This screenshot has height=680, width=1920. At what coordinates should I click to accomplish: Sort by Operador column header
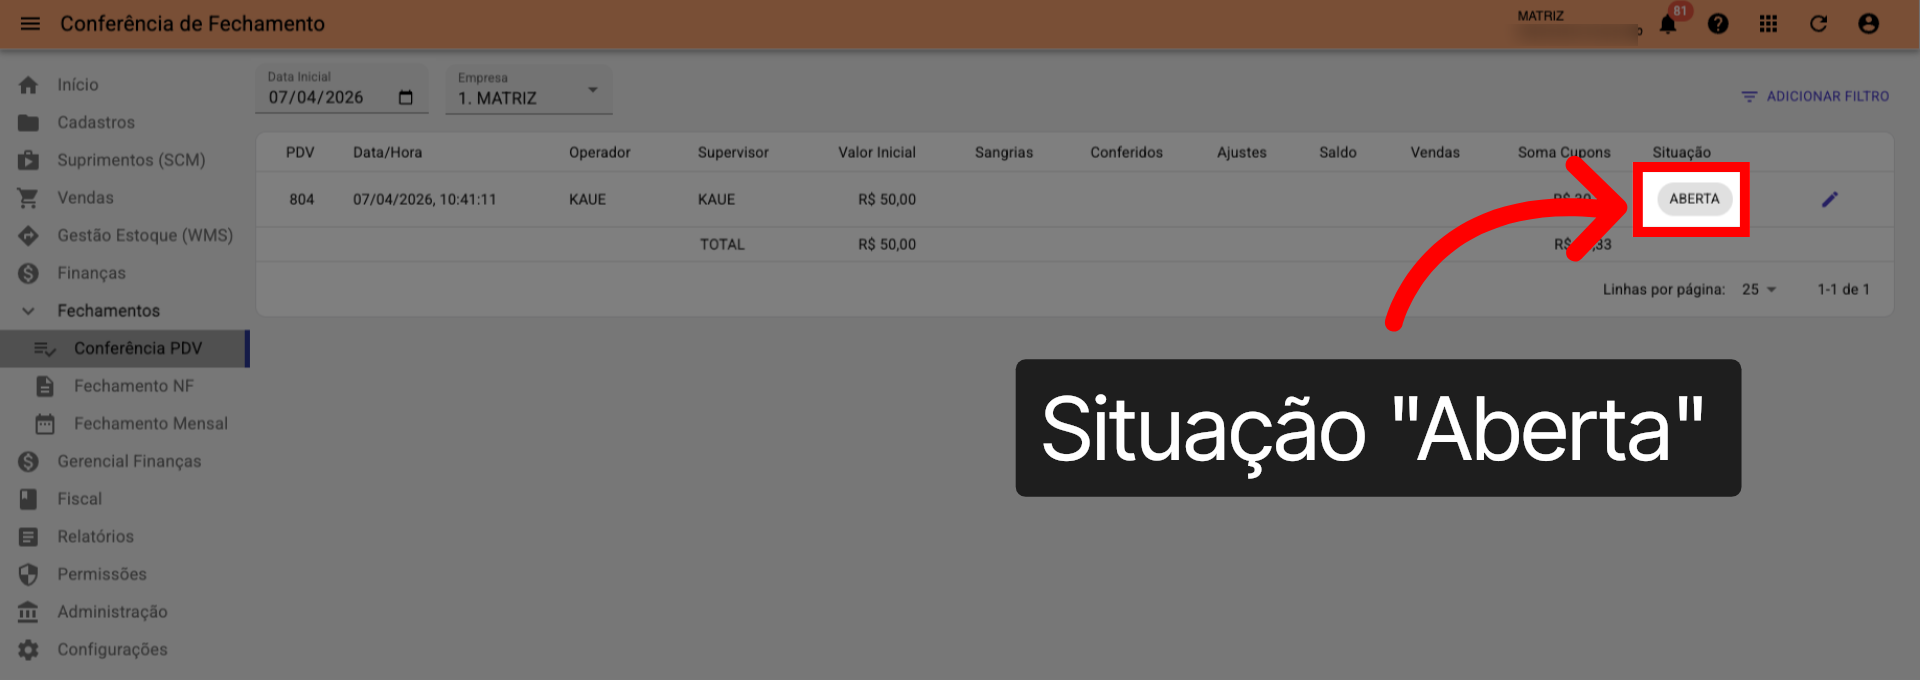click(x=600, y=153)
